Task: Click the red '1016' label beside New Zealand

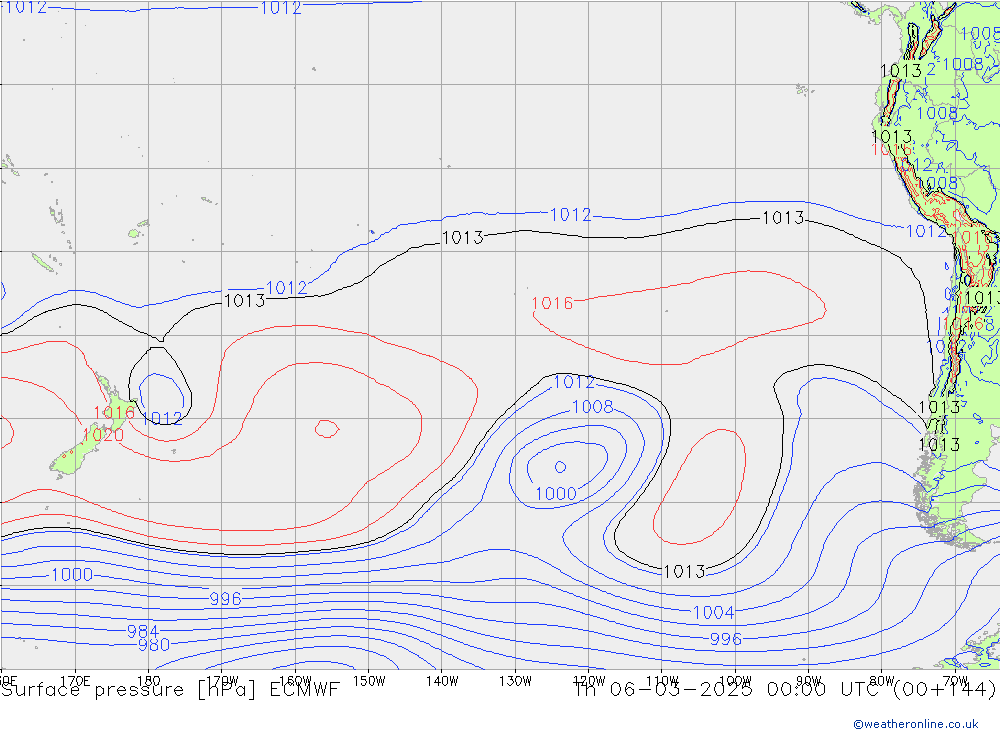Action: coord(114,413)
